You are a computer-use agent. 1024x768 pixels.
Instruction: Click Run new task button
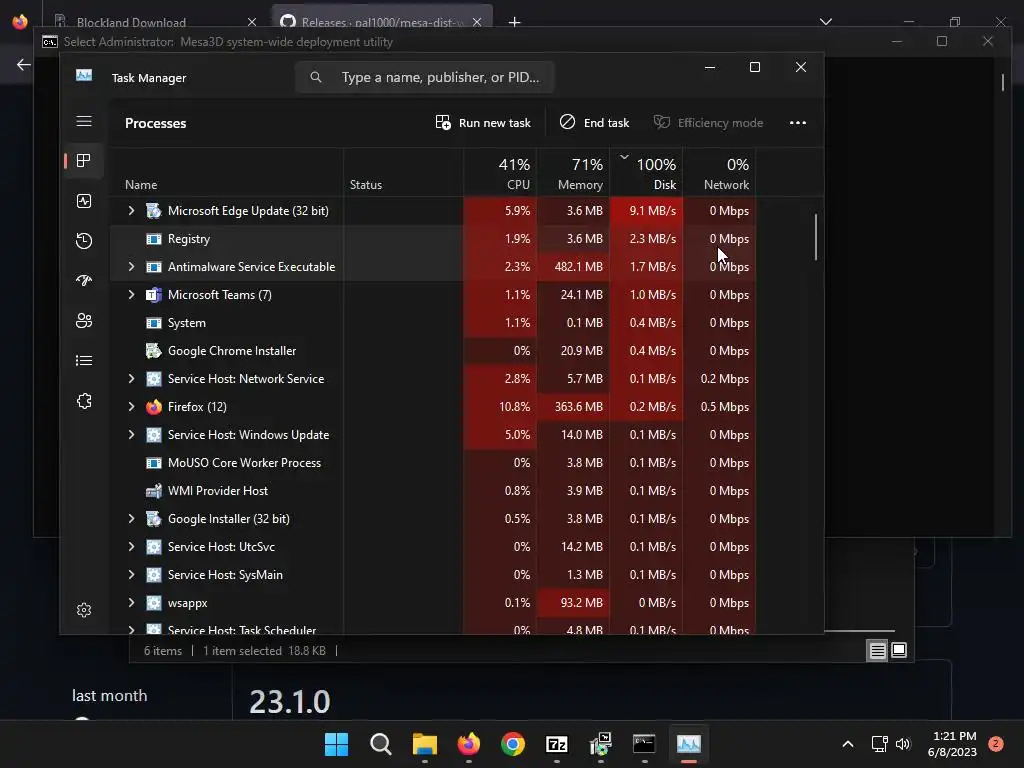point(483,123)
